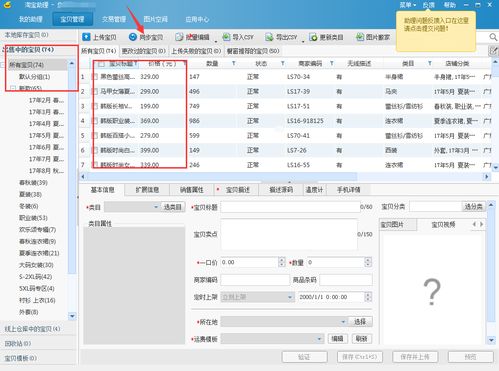Open dropdown arrow next to 导出CSV
Image resolution: width=499 pixels, height=371 pixels.
(303, 41)
